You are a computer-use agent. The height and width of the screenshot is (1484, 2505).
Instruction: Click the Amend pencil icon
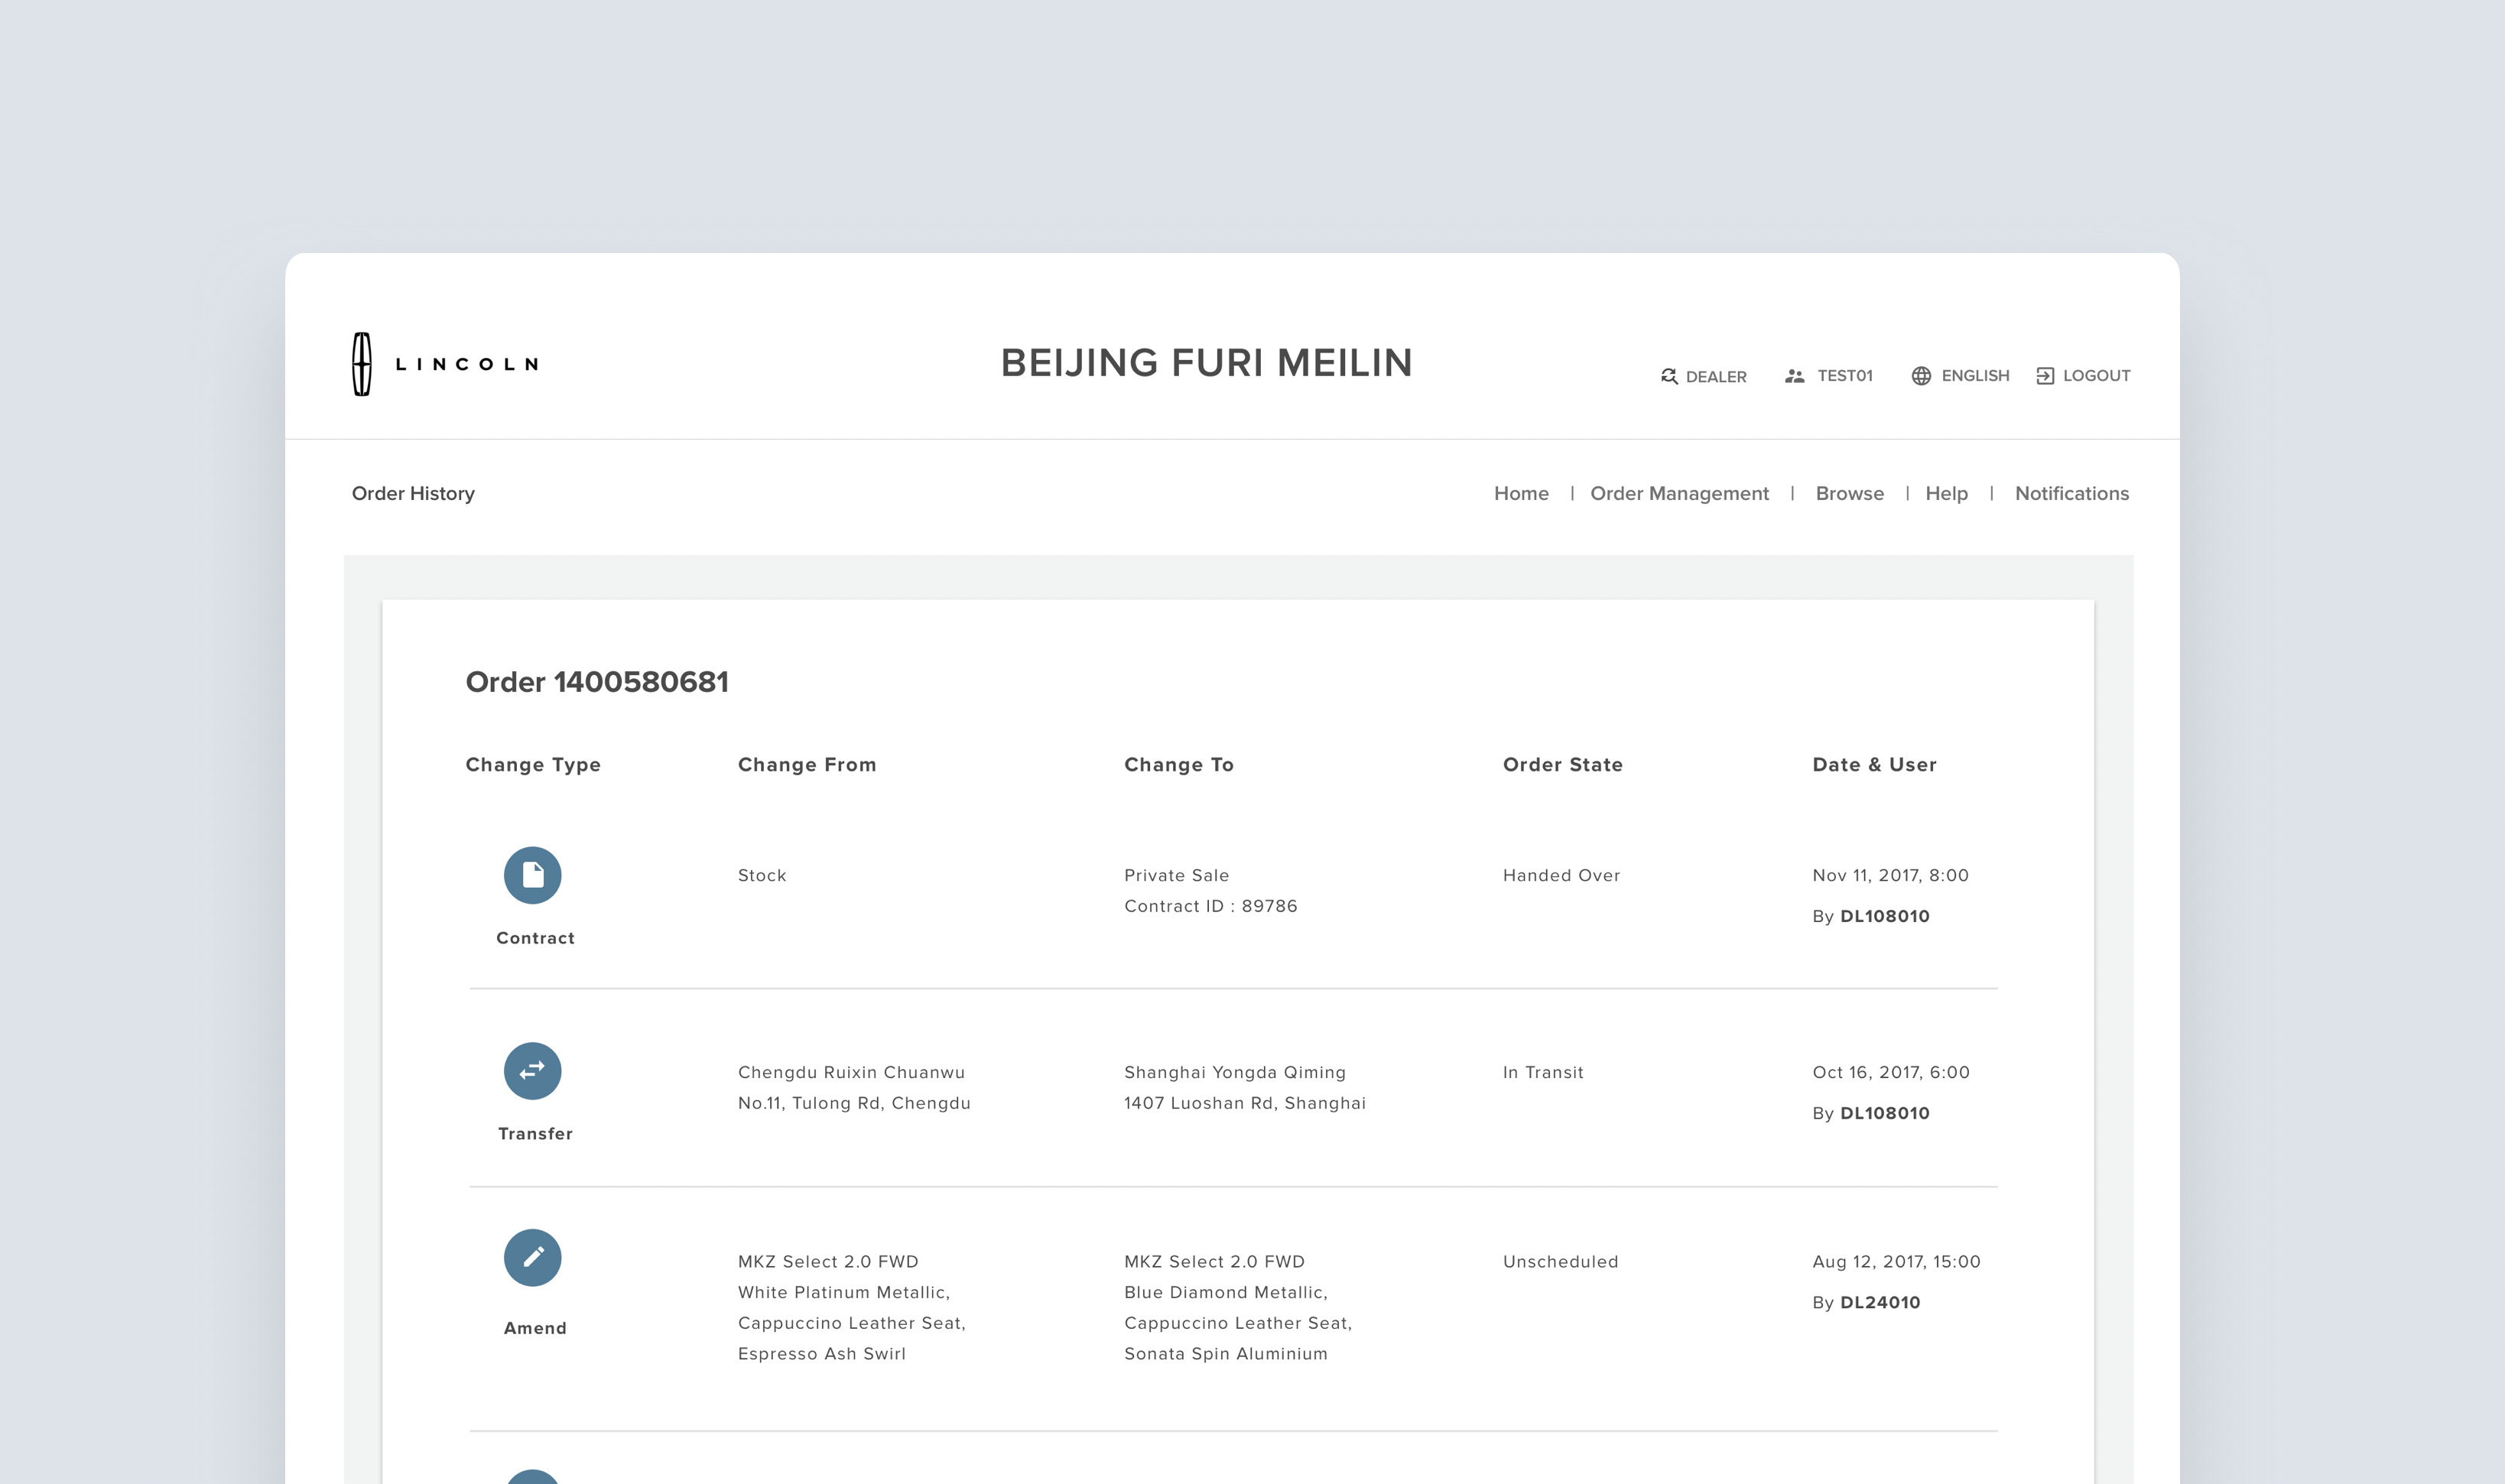(532, 1257)
